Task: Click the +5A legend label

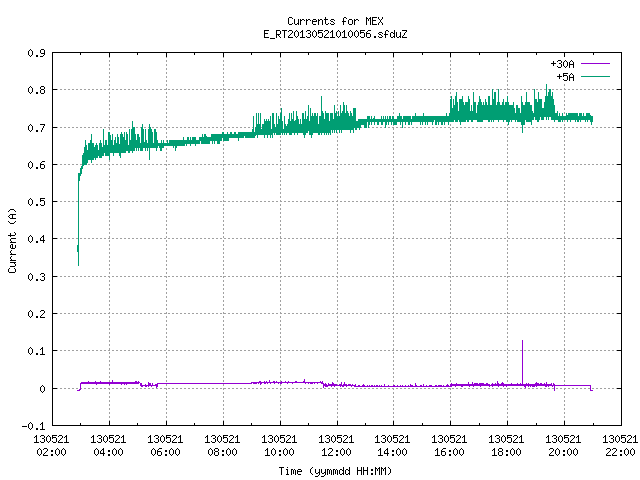Action: 565,77
